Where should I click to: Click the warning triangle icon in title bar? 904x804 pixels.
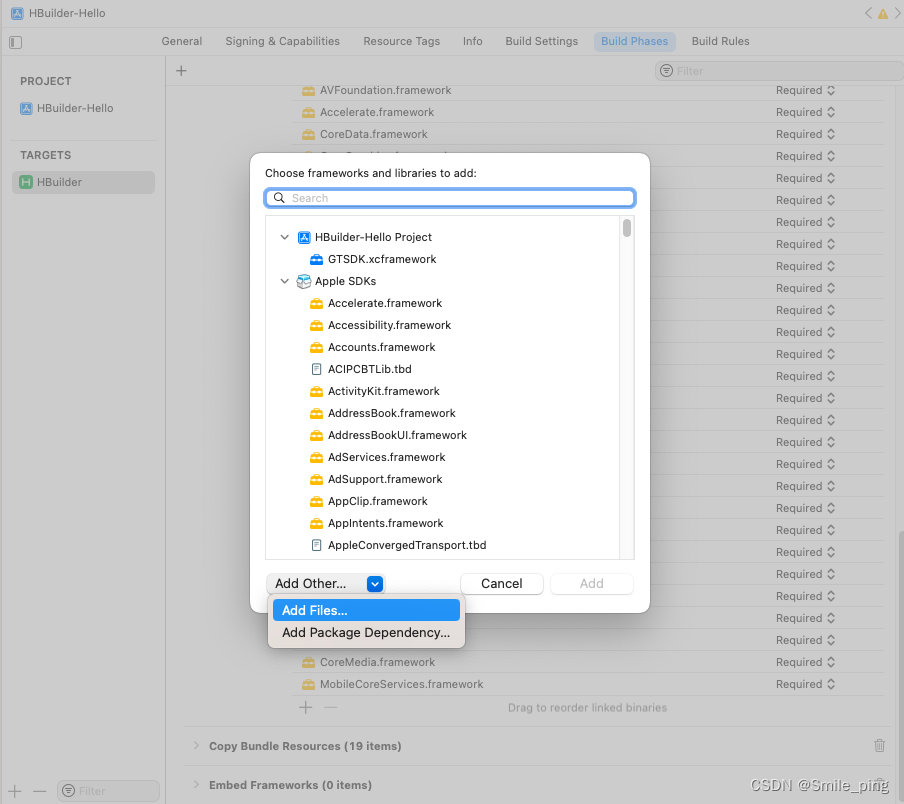tap(883, 14)
